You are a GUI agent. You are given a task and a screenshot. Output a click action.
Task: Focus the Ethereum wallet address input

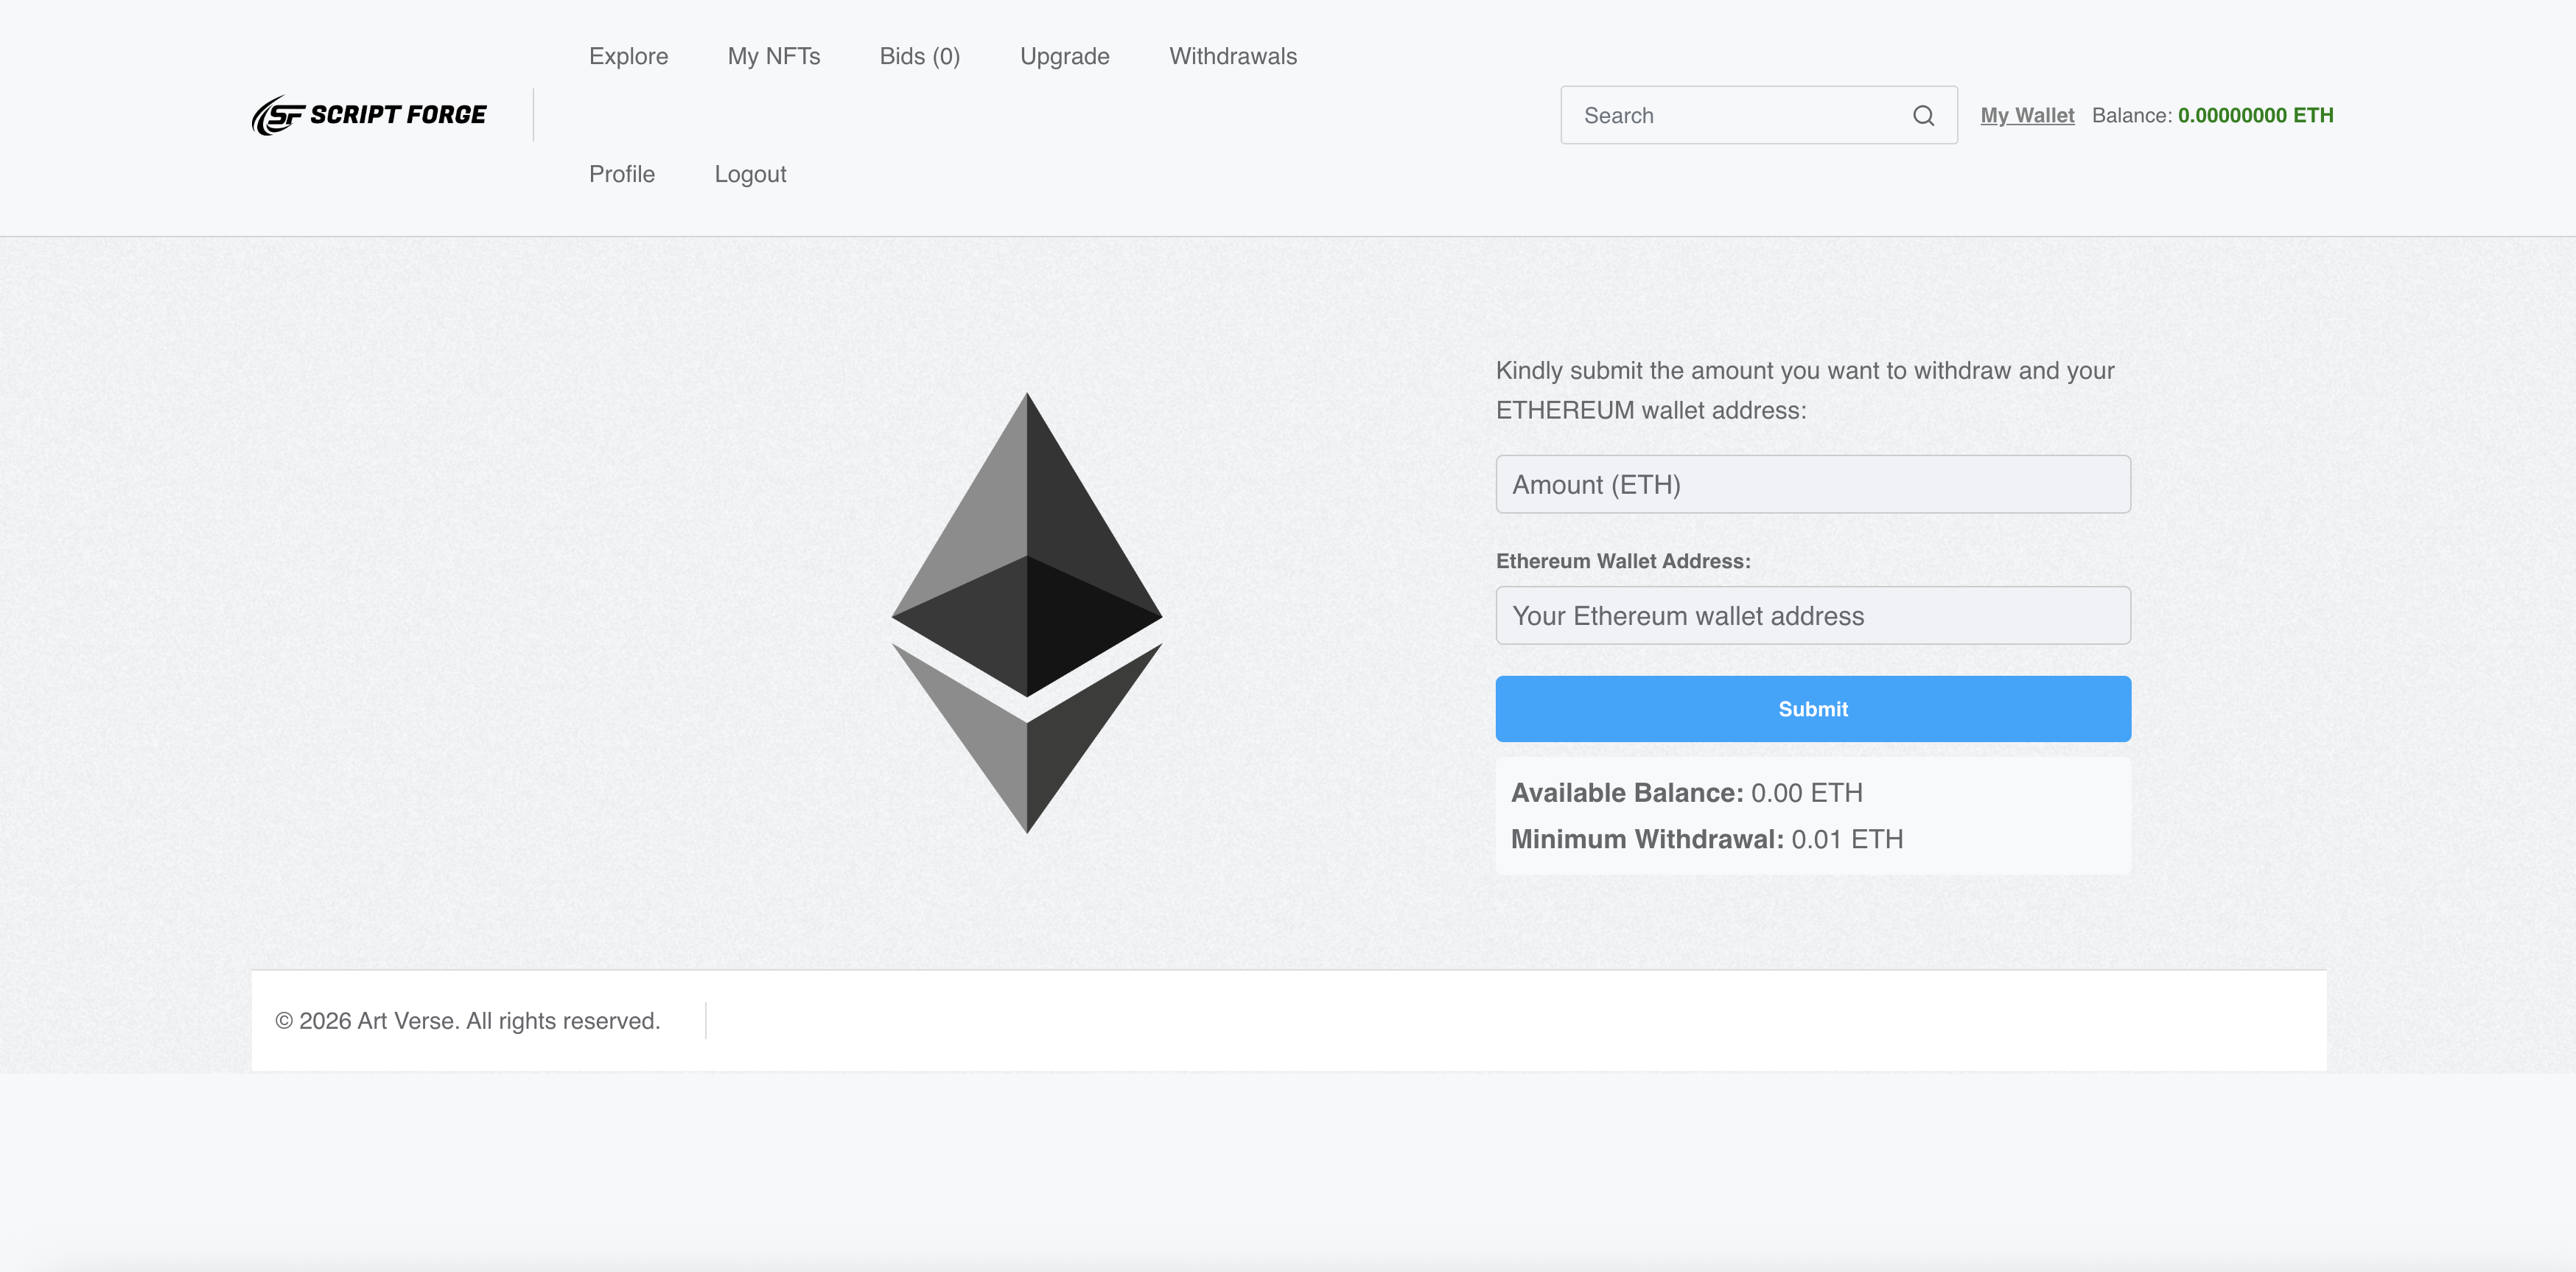pos(1812,616)
